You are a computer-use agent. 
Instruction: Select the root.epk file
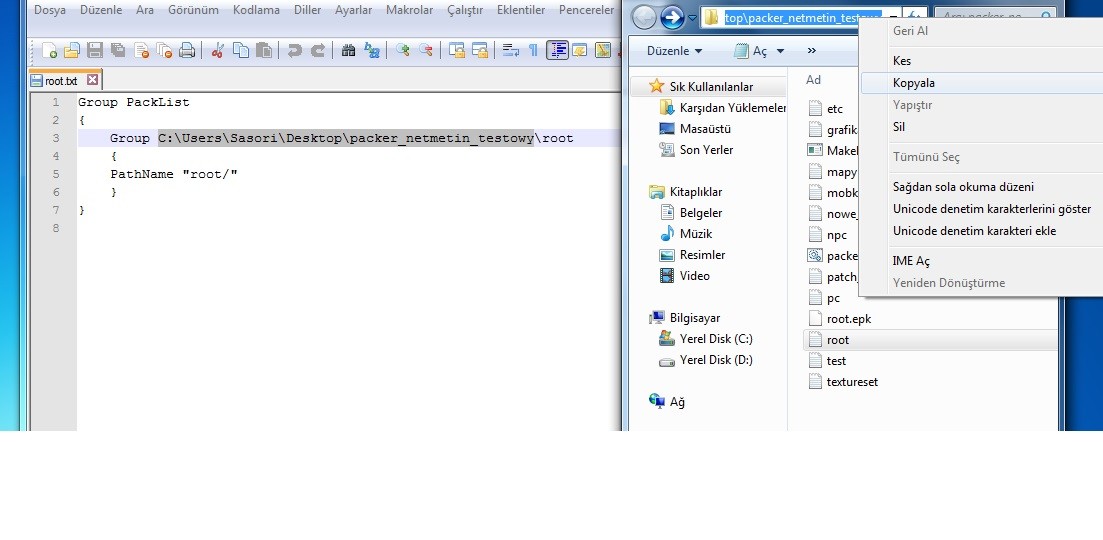pyautogui.click(x=840, y=319)
